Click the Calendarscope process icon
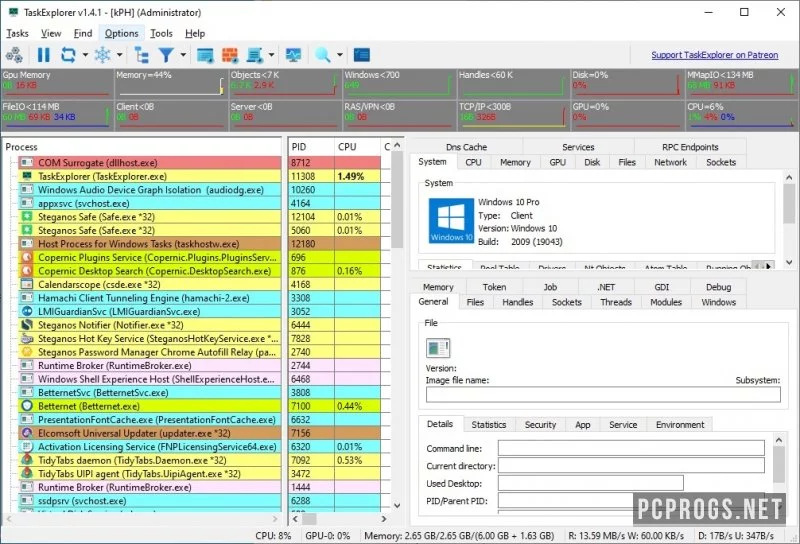The height and width of the screenshot is (544, 800). (x=27, y=284)
